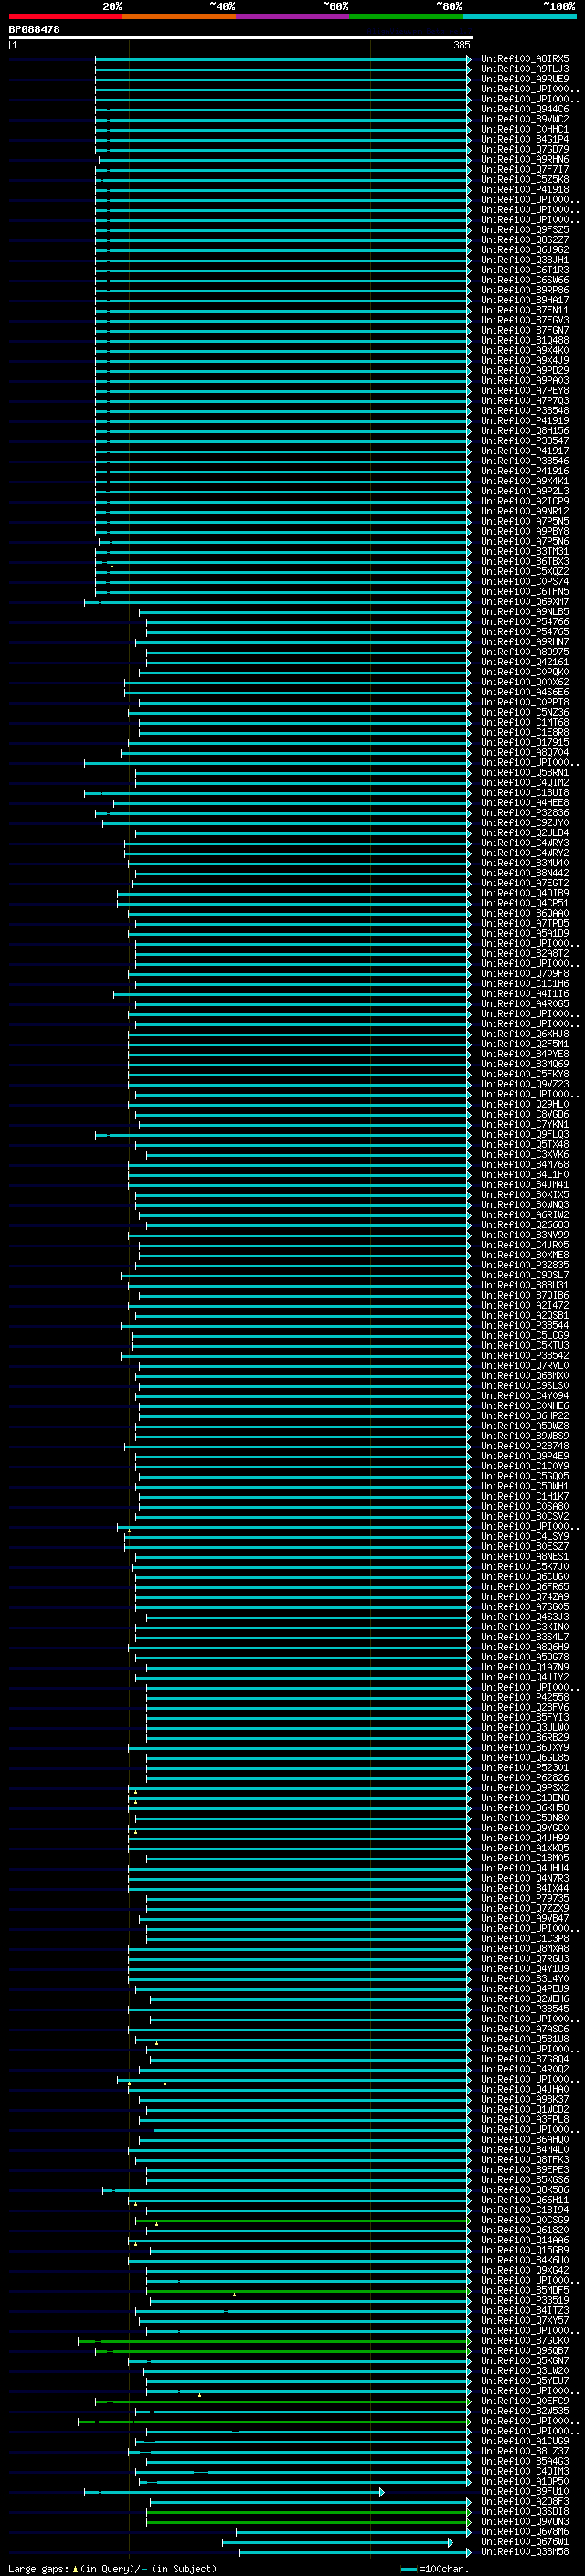The image size is (585, 2576).
Task: Select label UniRef100_P42558
Action: 525,1697
